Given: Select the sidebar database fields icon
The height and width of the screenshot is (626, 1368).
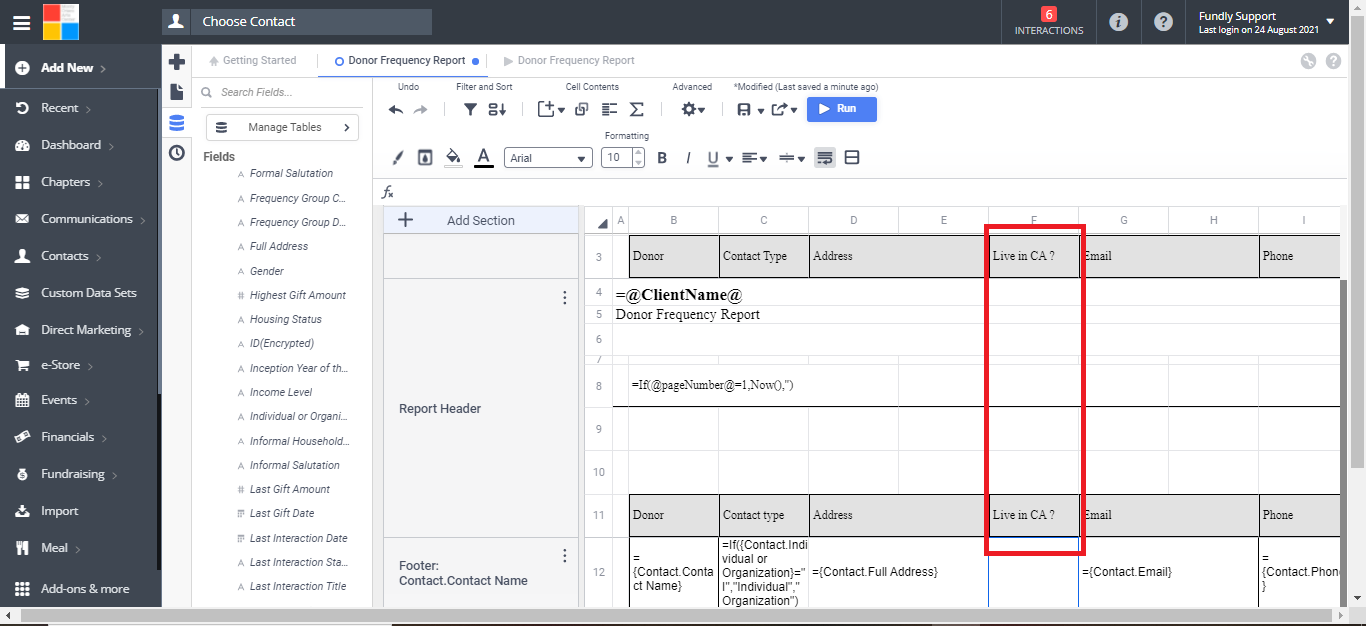Looking at the screenshot, I should coord(177,122).
